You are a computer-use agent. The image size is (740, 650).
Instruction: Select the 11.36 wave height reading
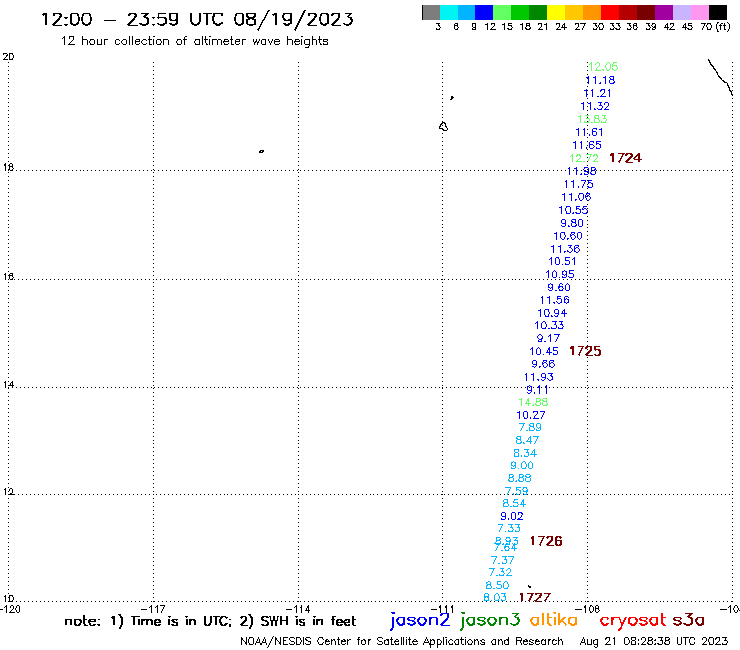[x=565, y=249]
